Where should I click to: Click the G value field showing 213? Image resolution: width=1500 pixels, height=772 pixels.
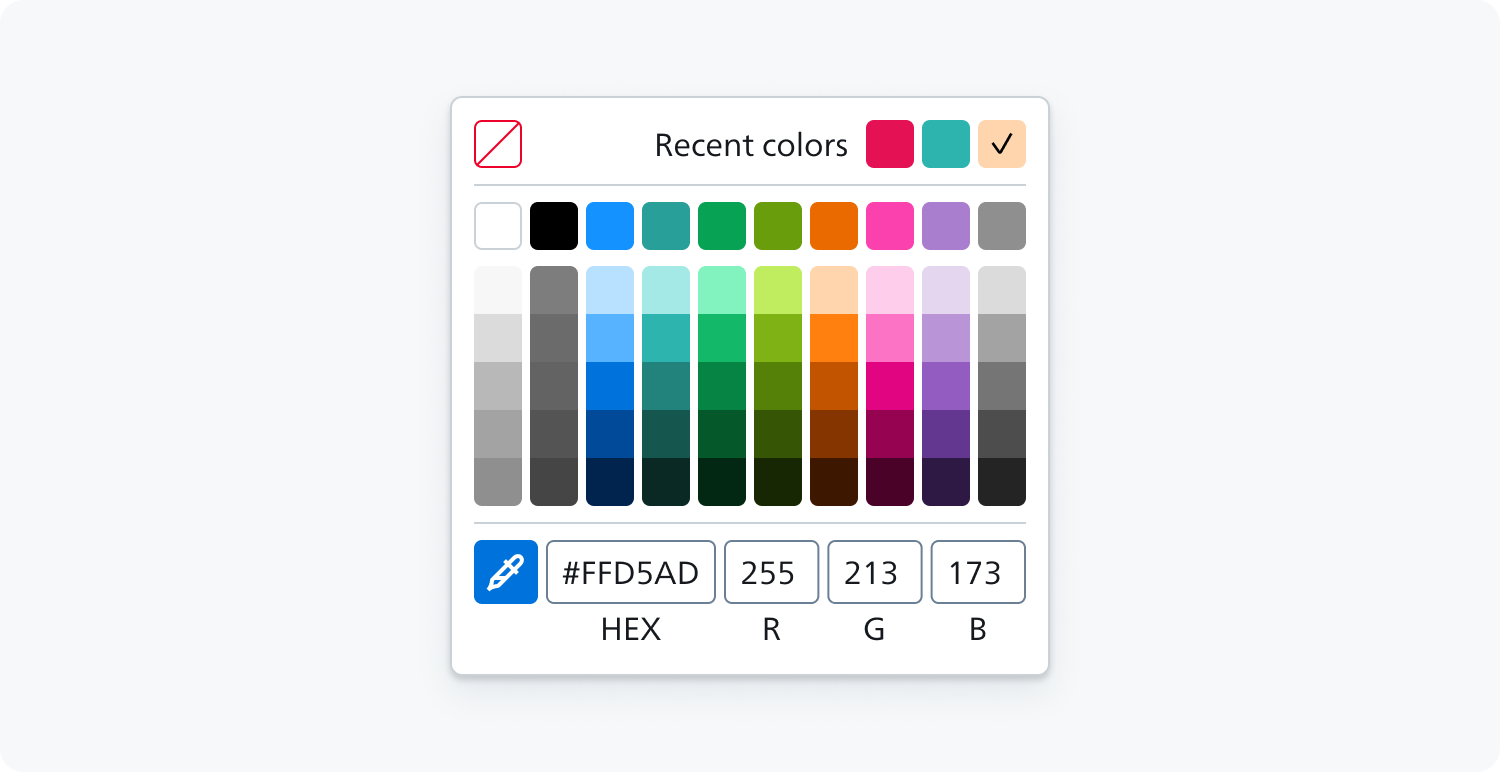click(x=875, y=572)
